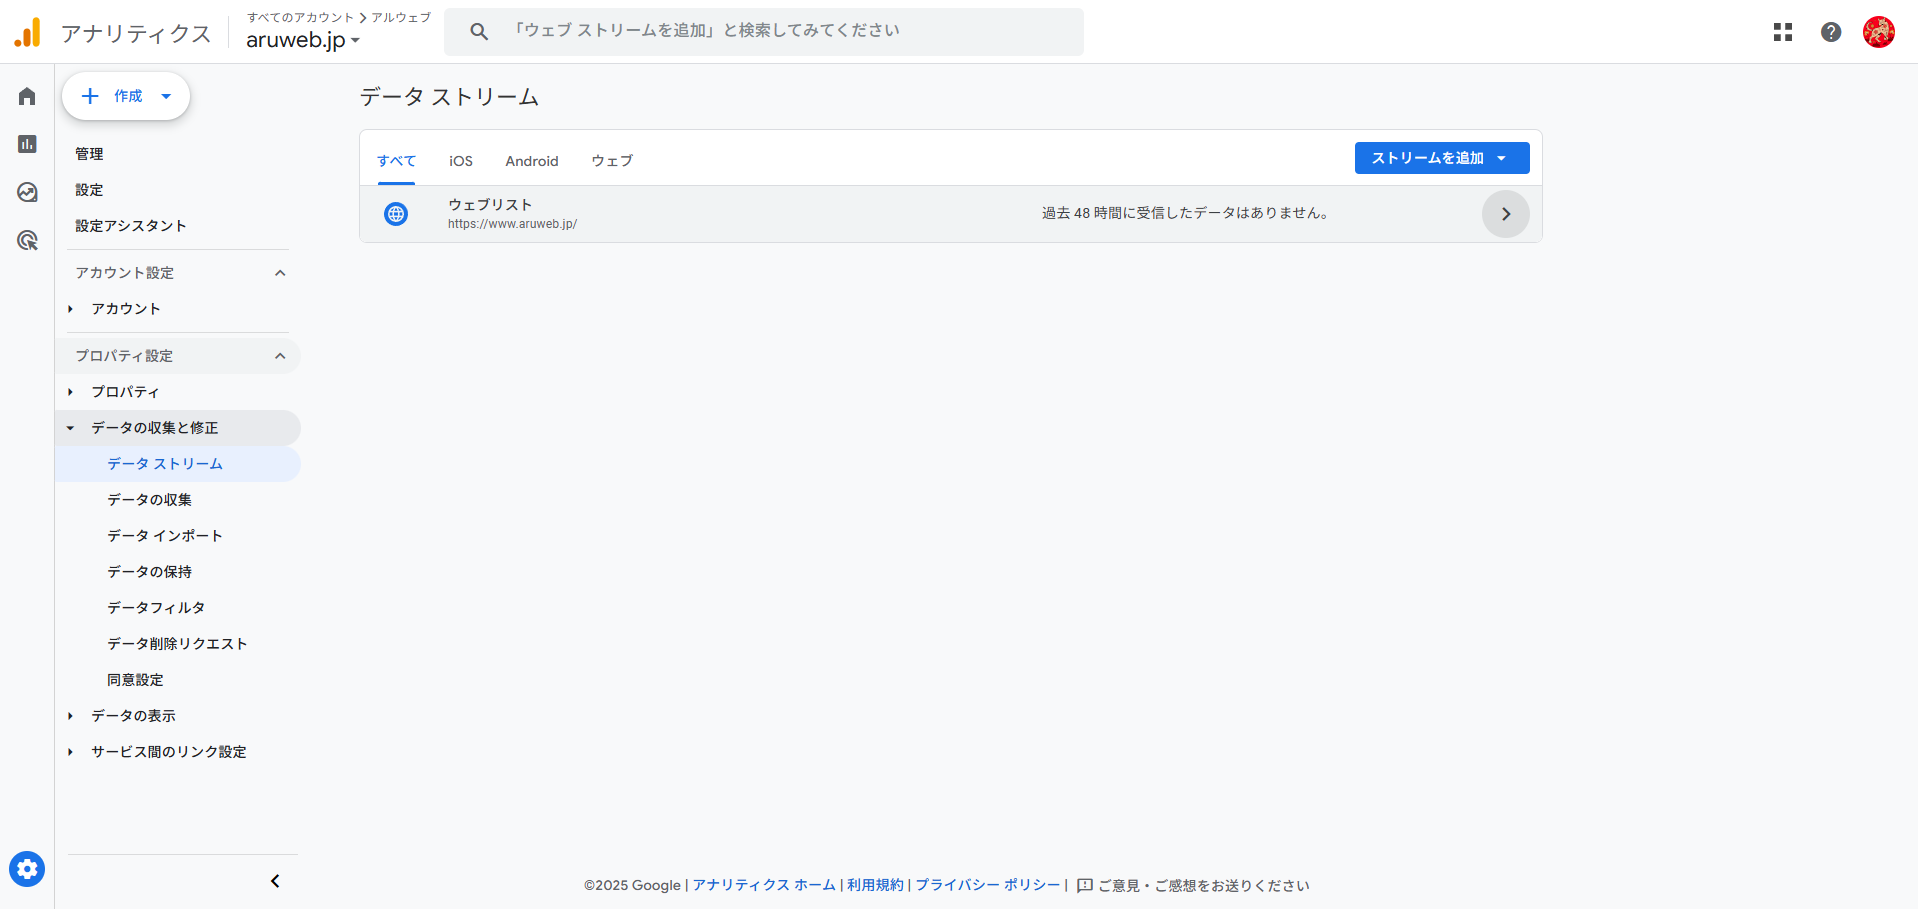The image size is (1918, 909).
Task: Switch to the Android tab
Action: [531, 161]
